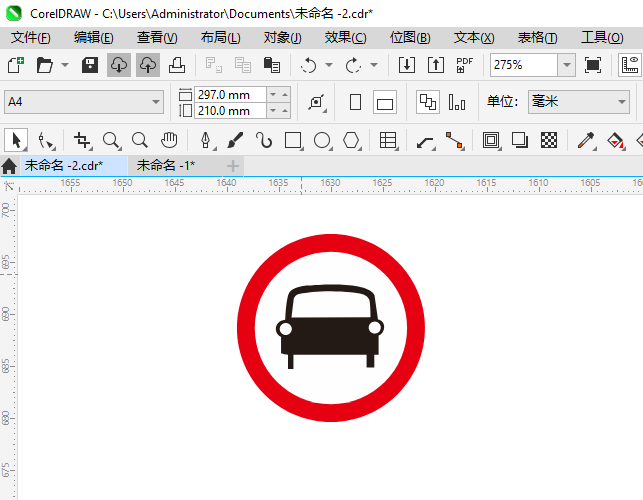Open the units dropdown showing 毫米
643x500 pixels.
click(x=579, y=102)
